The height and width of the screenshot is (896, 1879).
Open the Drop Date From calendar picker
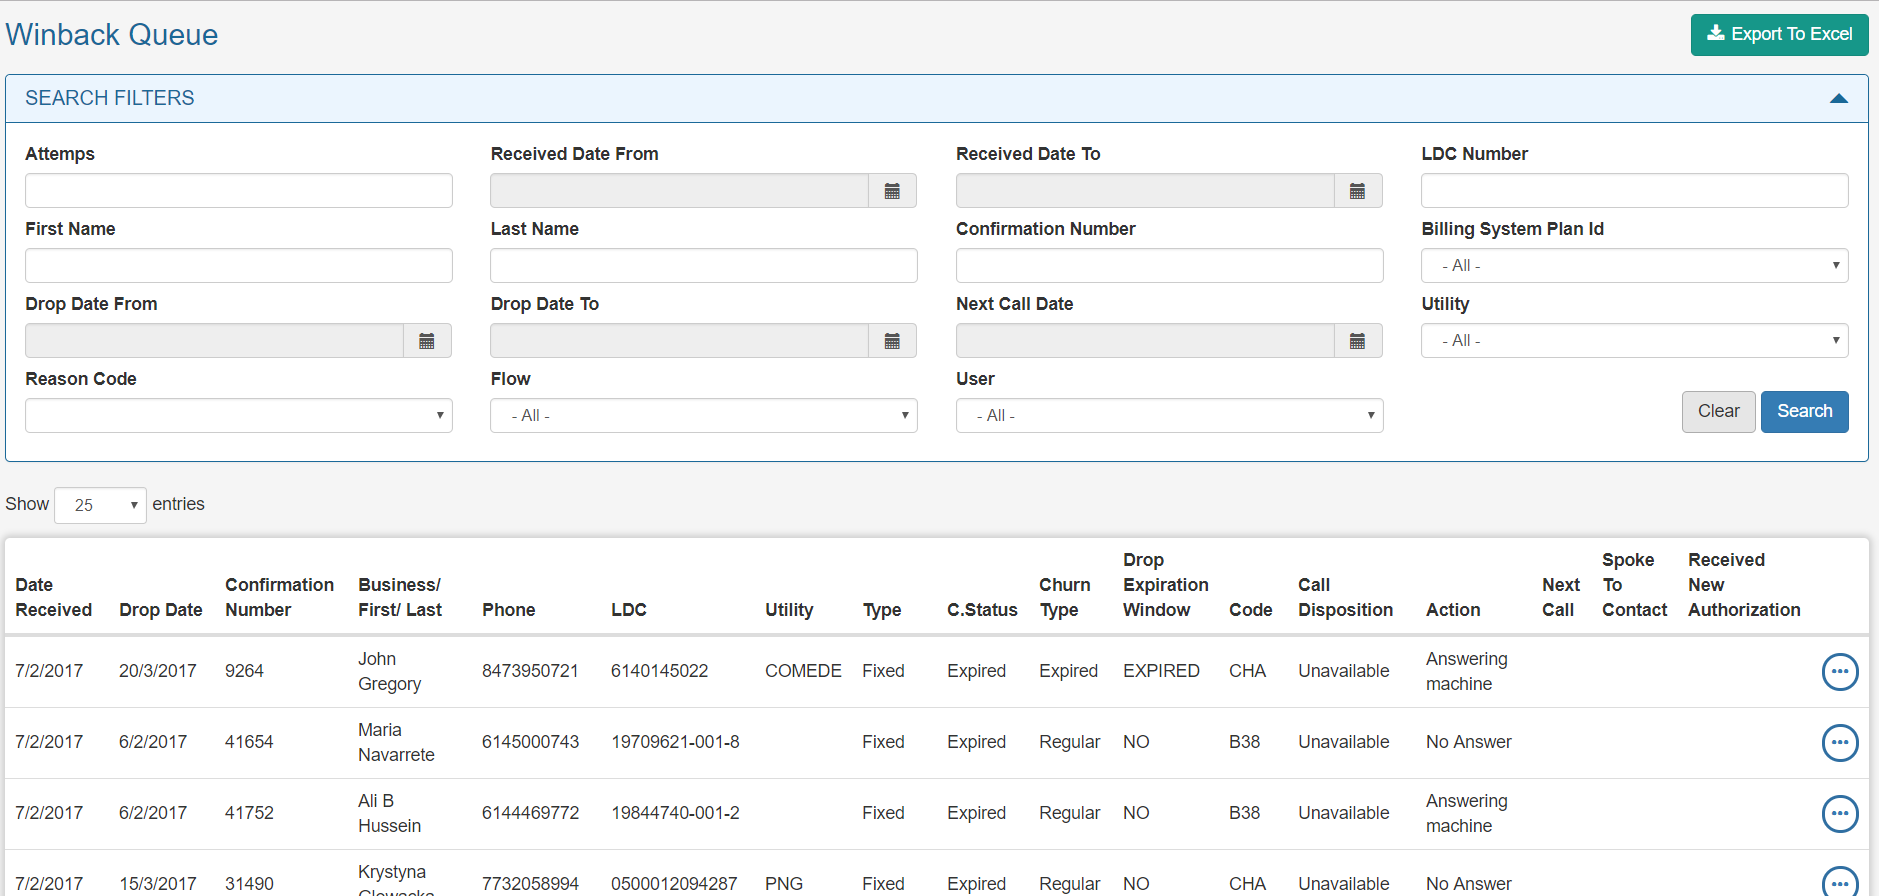[x=427, y=341]
